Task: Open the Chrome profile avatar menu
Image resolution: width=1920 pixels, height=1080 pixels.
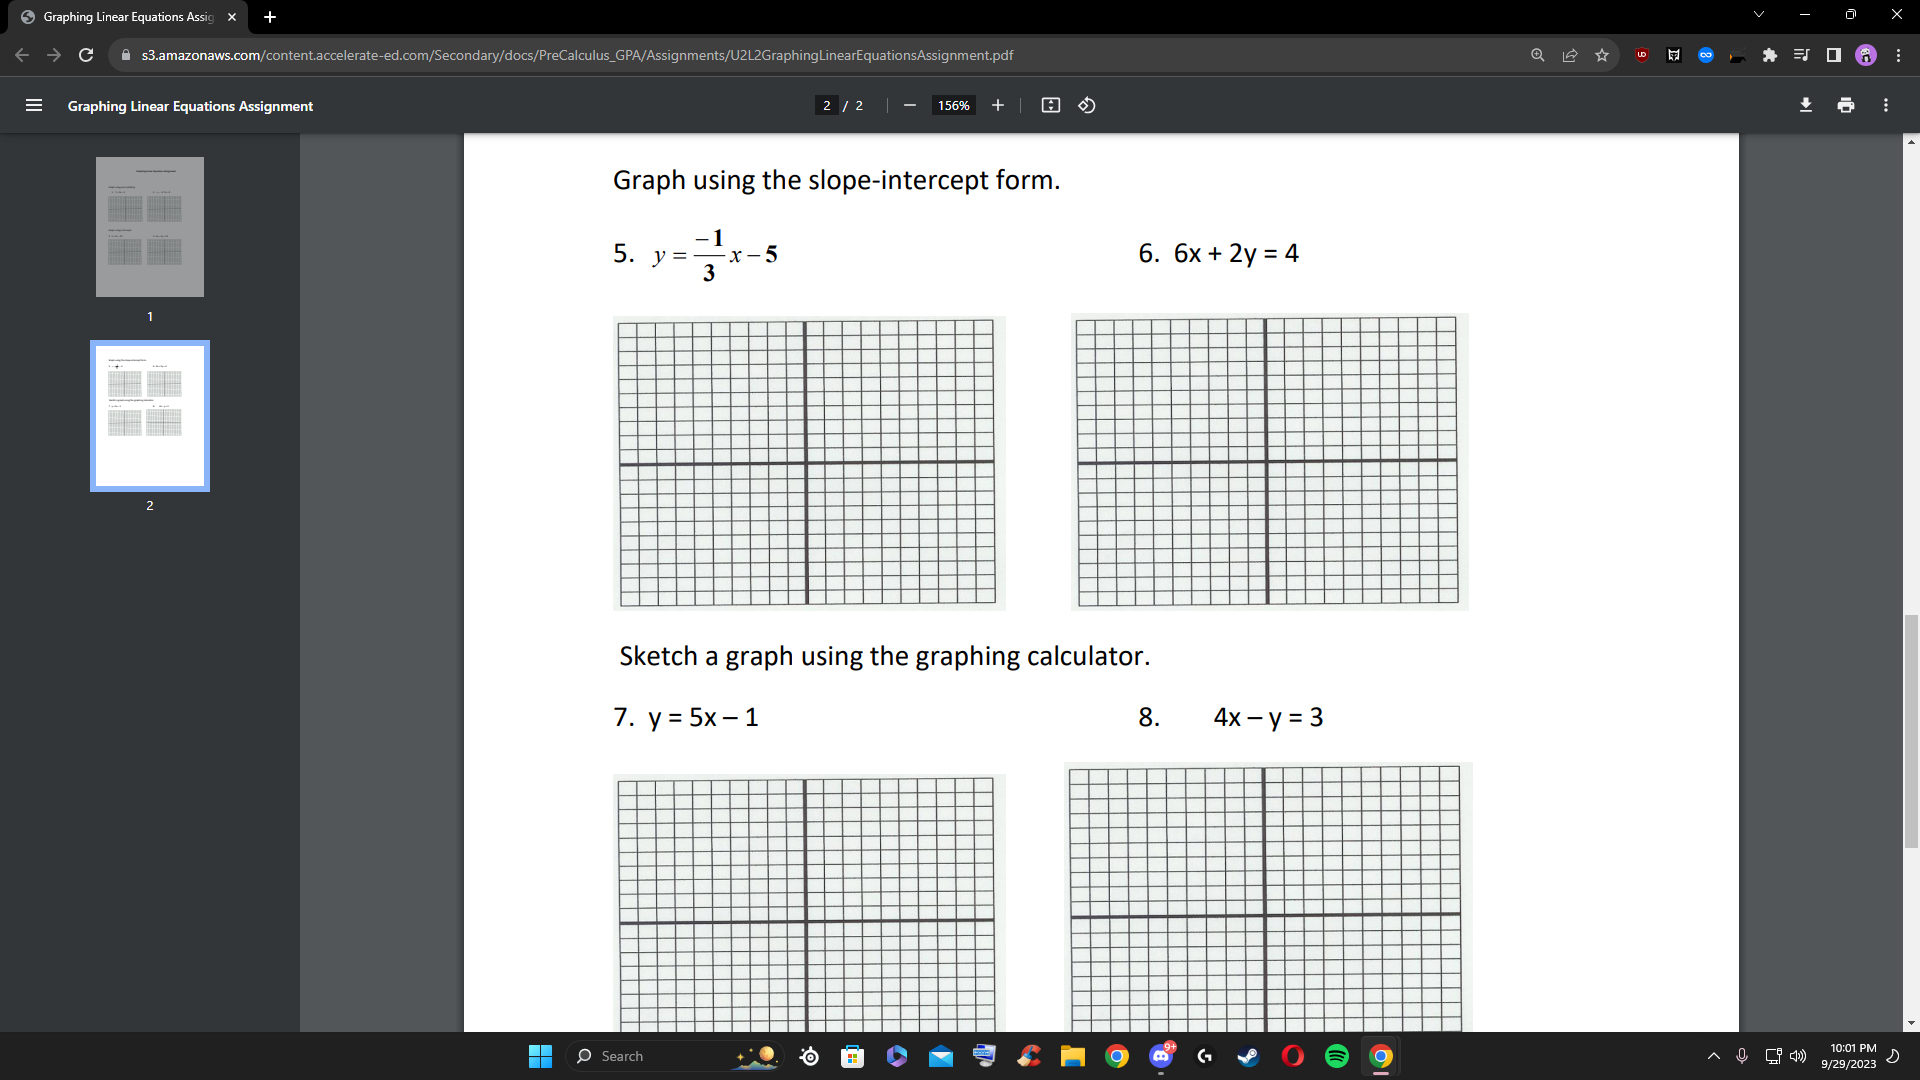Action: pyautogui.click(x=1865, y=55)
